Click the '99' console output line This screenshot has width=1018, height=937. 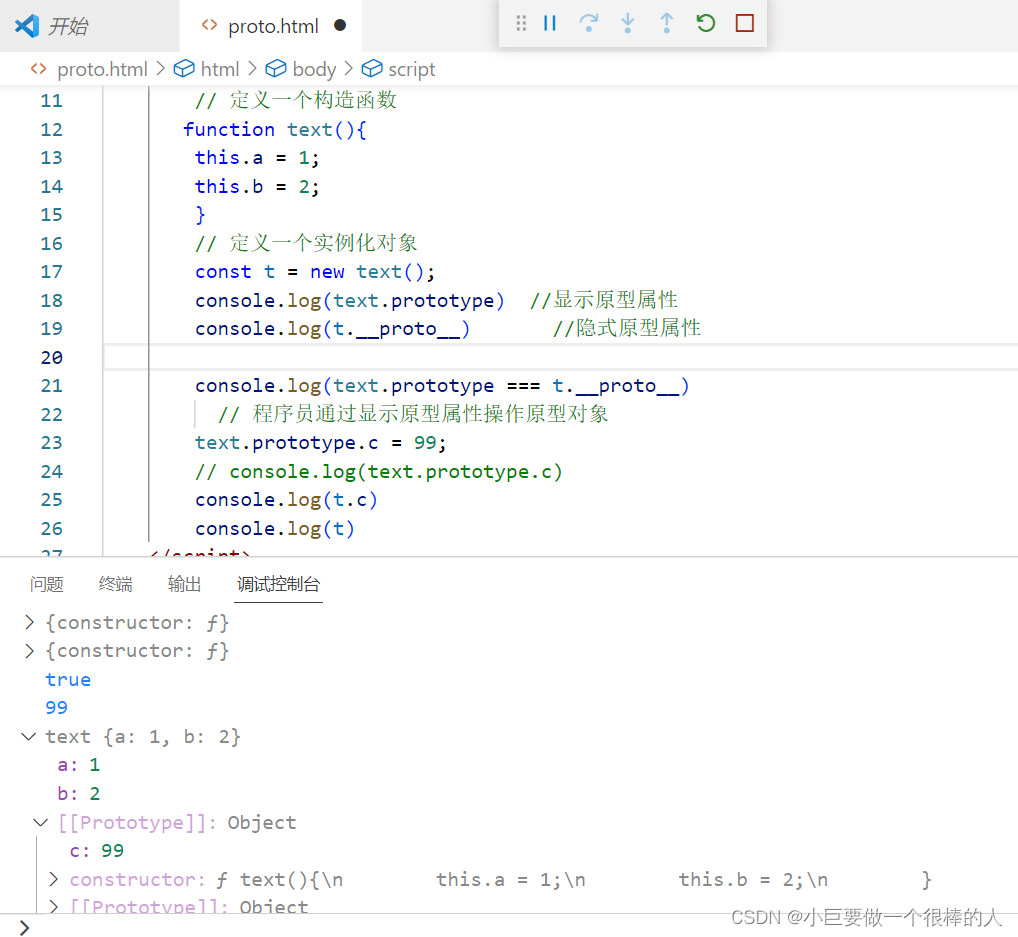point(56,707)
